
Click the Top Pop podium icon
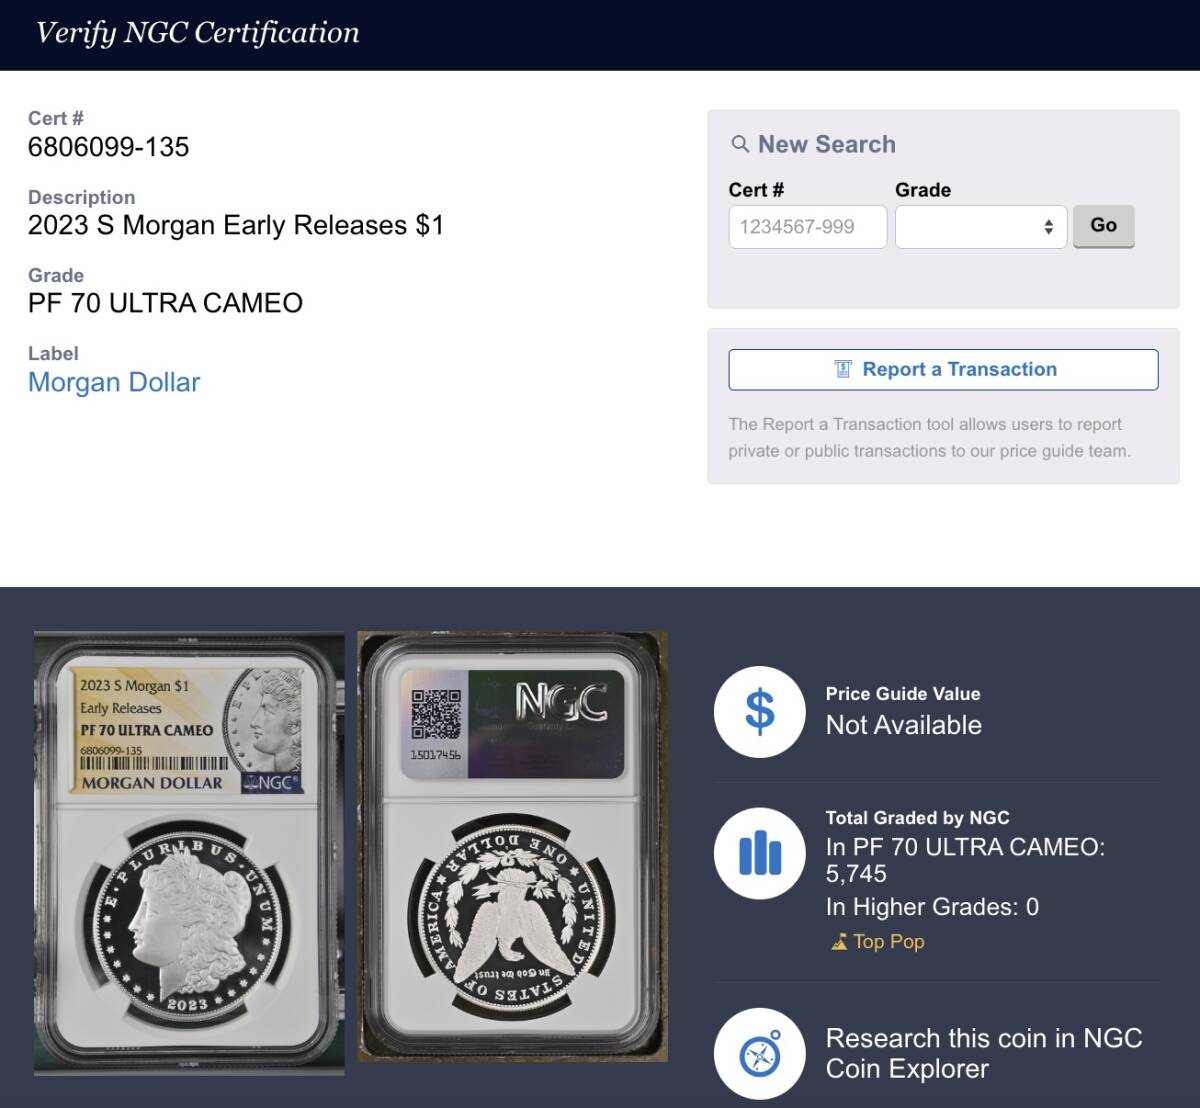(x=839, y=942)
